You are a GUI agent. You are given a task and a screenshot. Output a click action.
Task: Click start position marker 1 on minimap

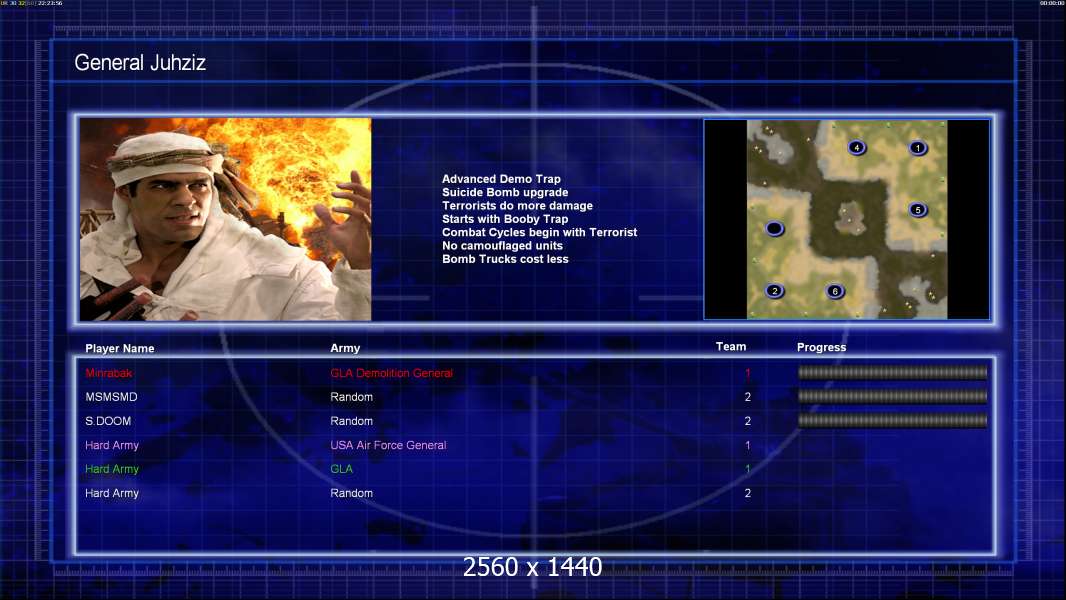pyautogui.click(x=918, y=147)
